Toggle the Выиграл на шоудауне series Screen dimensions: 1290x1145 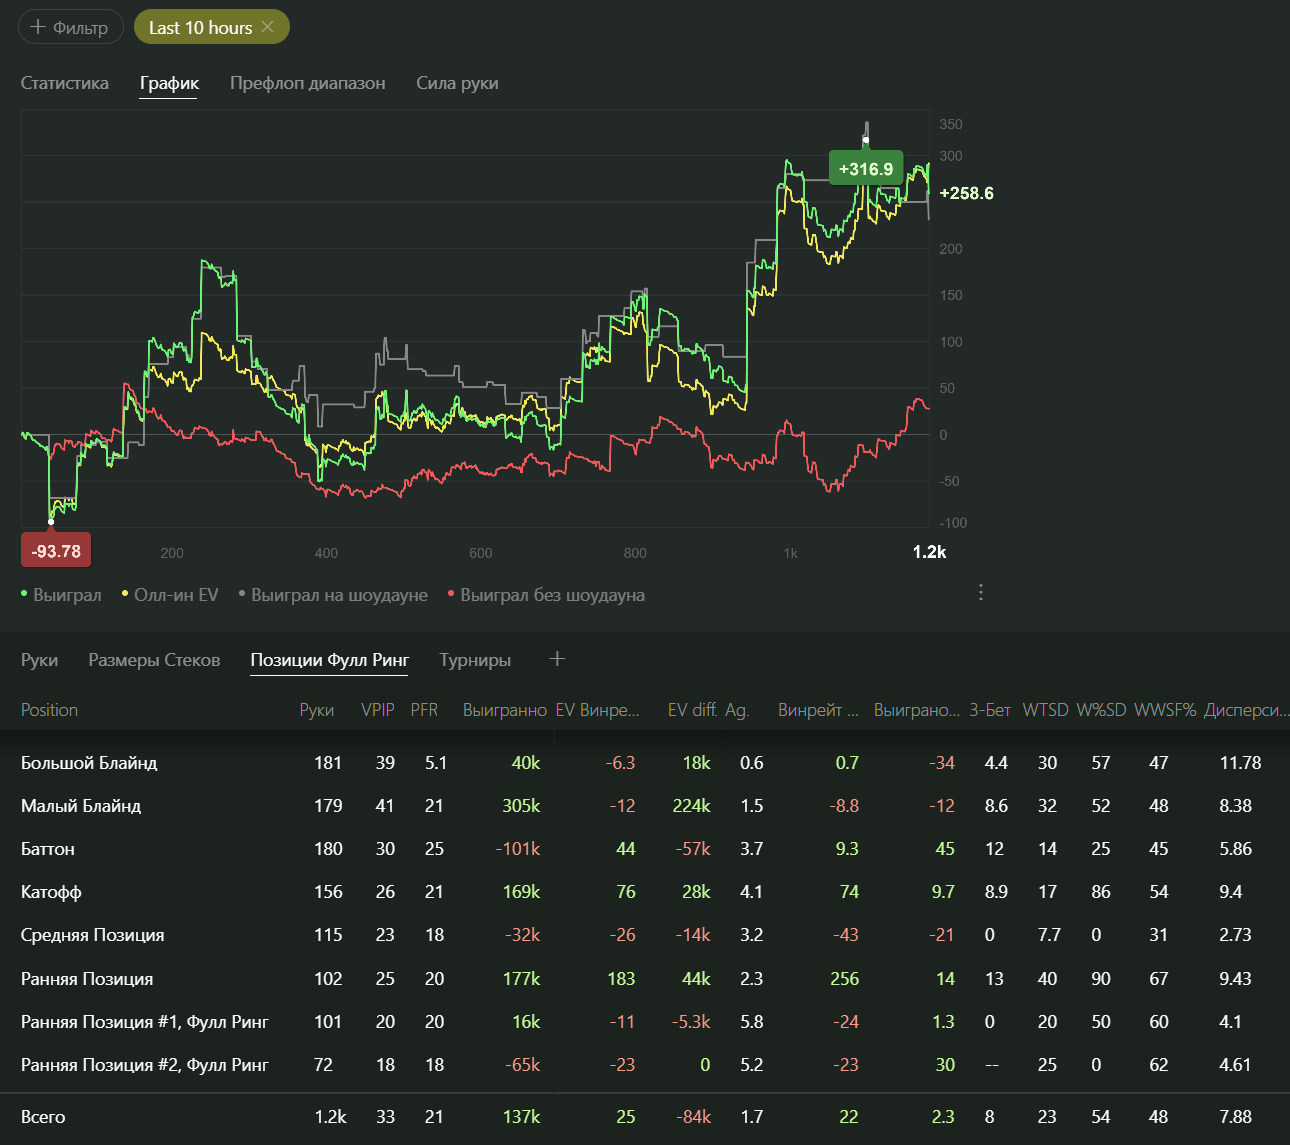pyautogui.click(x=333, y=595)
